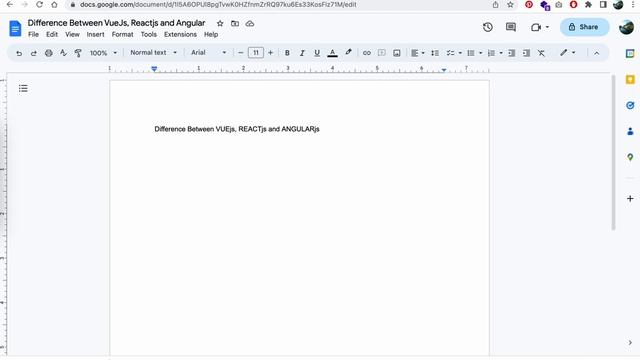Bookmark this page with the browser star
Screen dimensions: 640x360
[x=510, y=4]
